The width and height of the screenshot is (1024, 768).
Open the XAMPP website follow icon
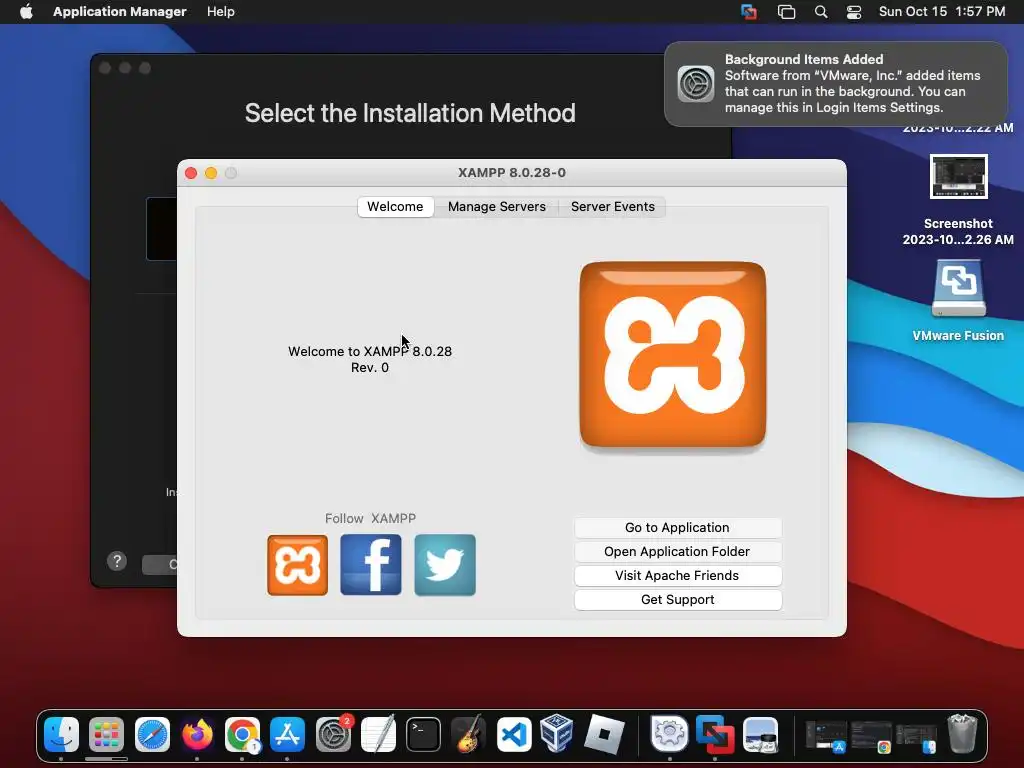(297, 565)
